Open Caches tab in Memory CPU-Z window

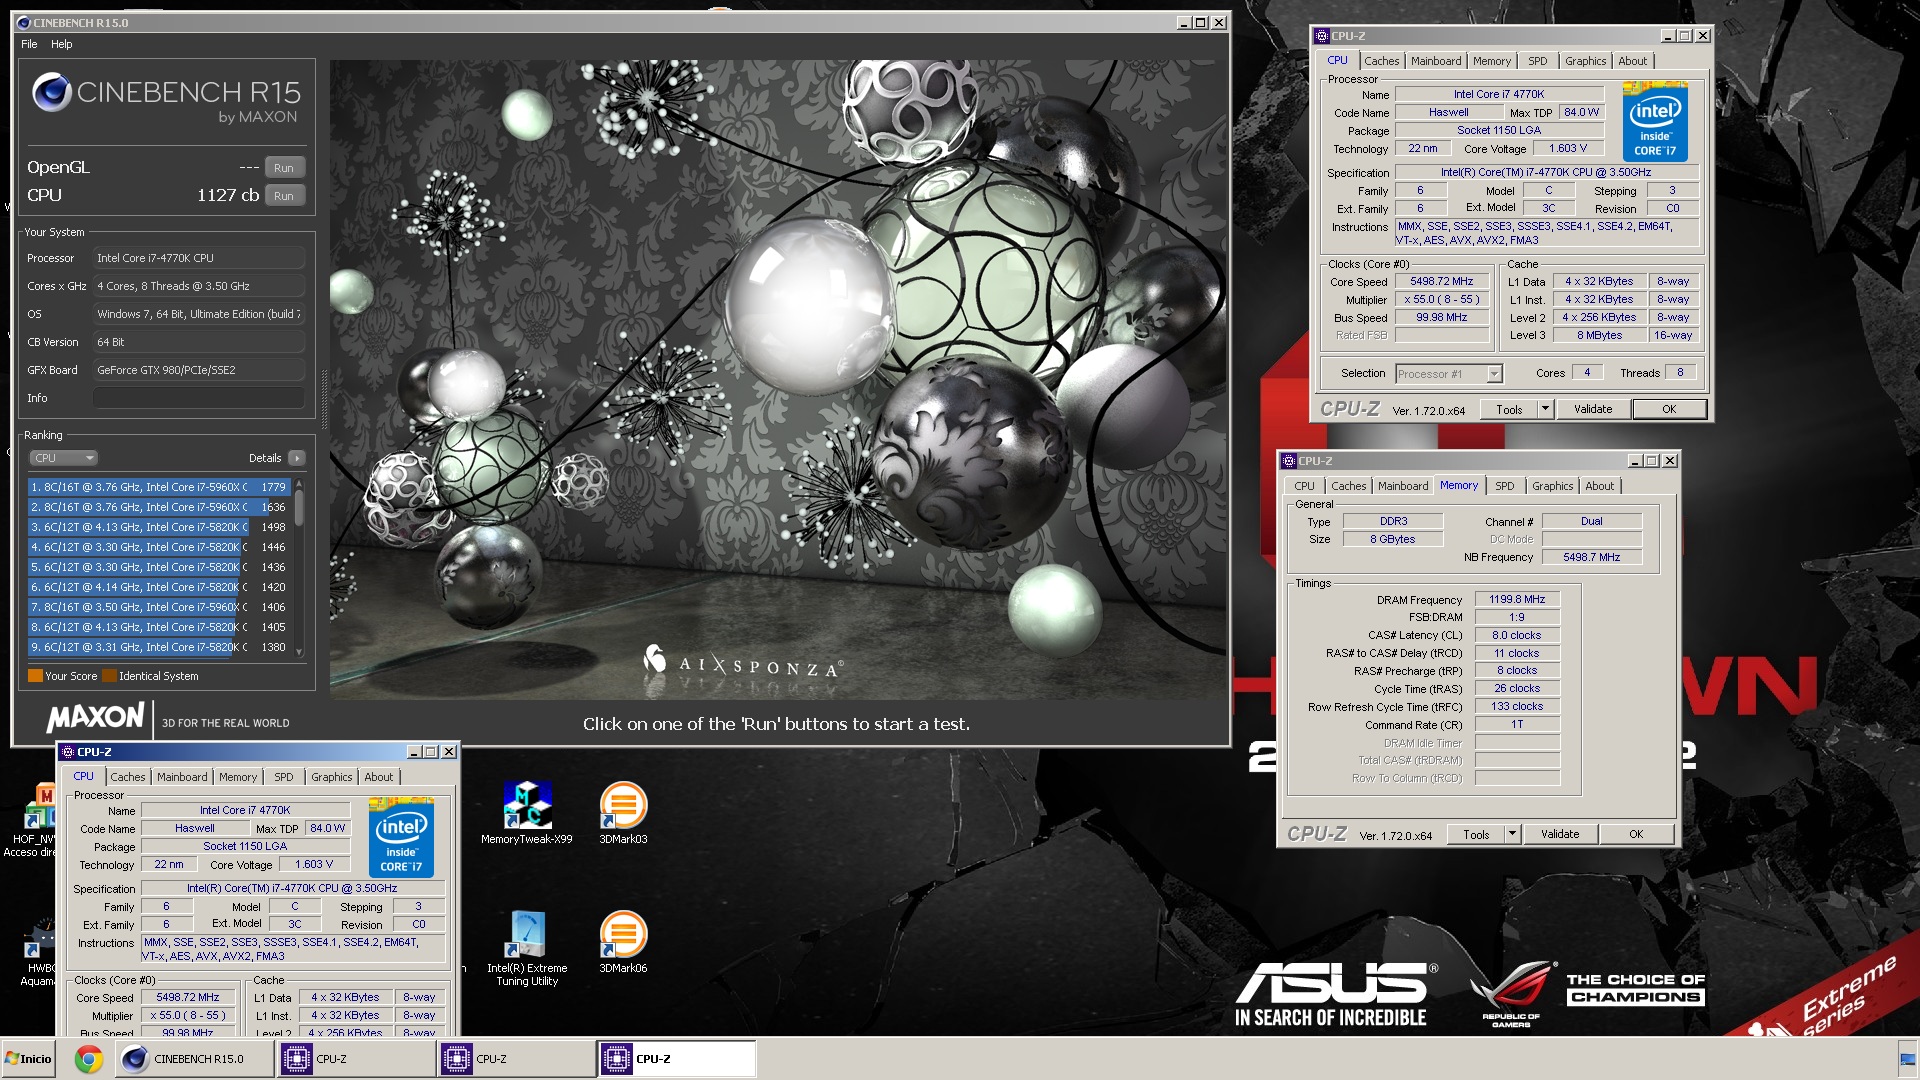(x=1348, y=486)
